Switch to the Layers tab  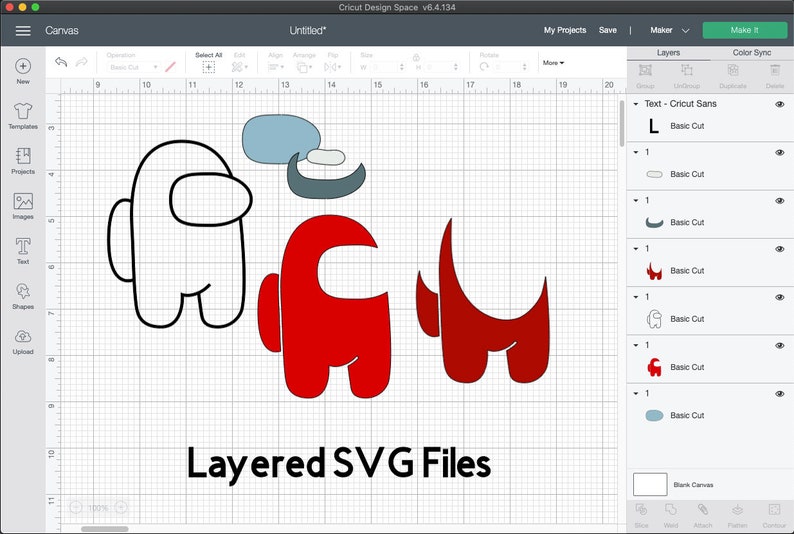click(668, 53)
